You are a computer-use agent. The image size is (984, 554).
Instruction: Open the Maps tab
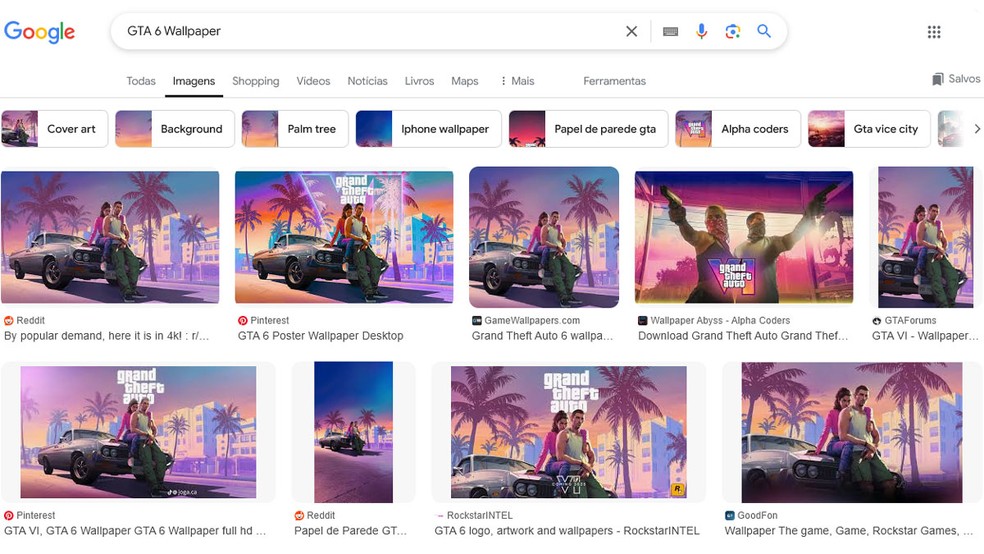coord(464,81)
